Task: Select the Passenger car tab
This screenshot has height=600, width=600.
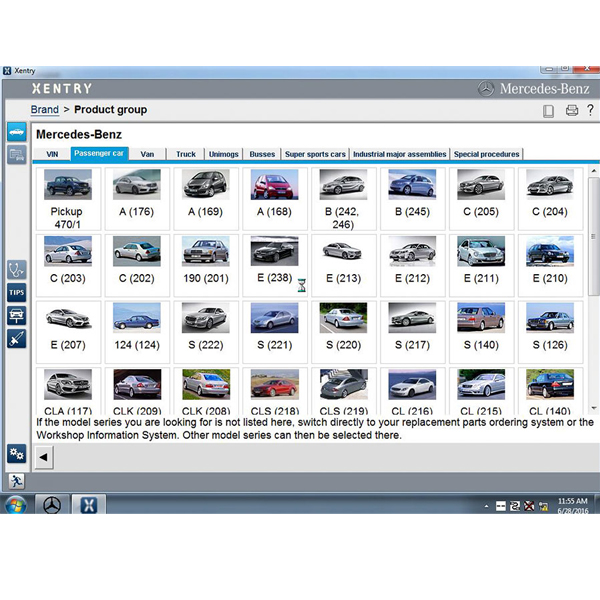Action: click(x=99, y=153)
